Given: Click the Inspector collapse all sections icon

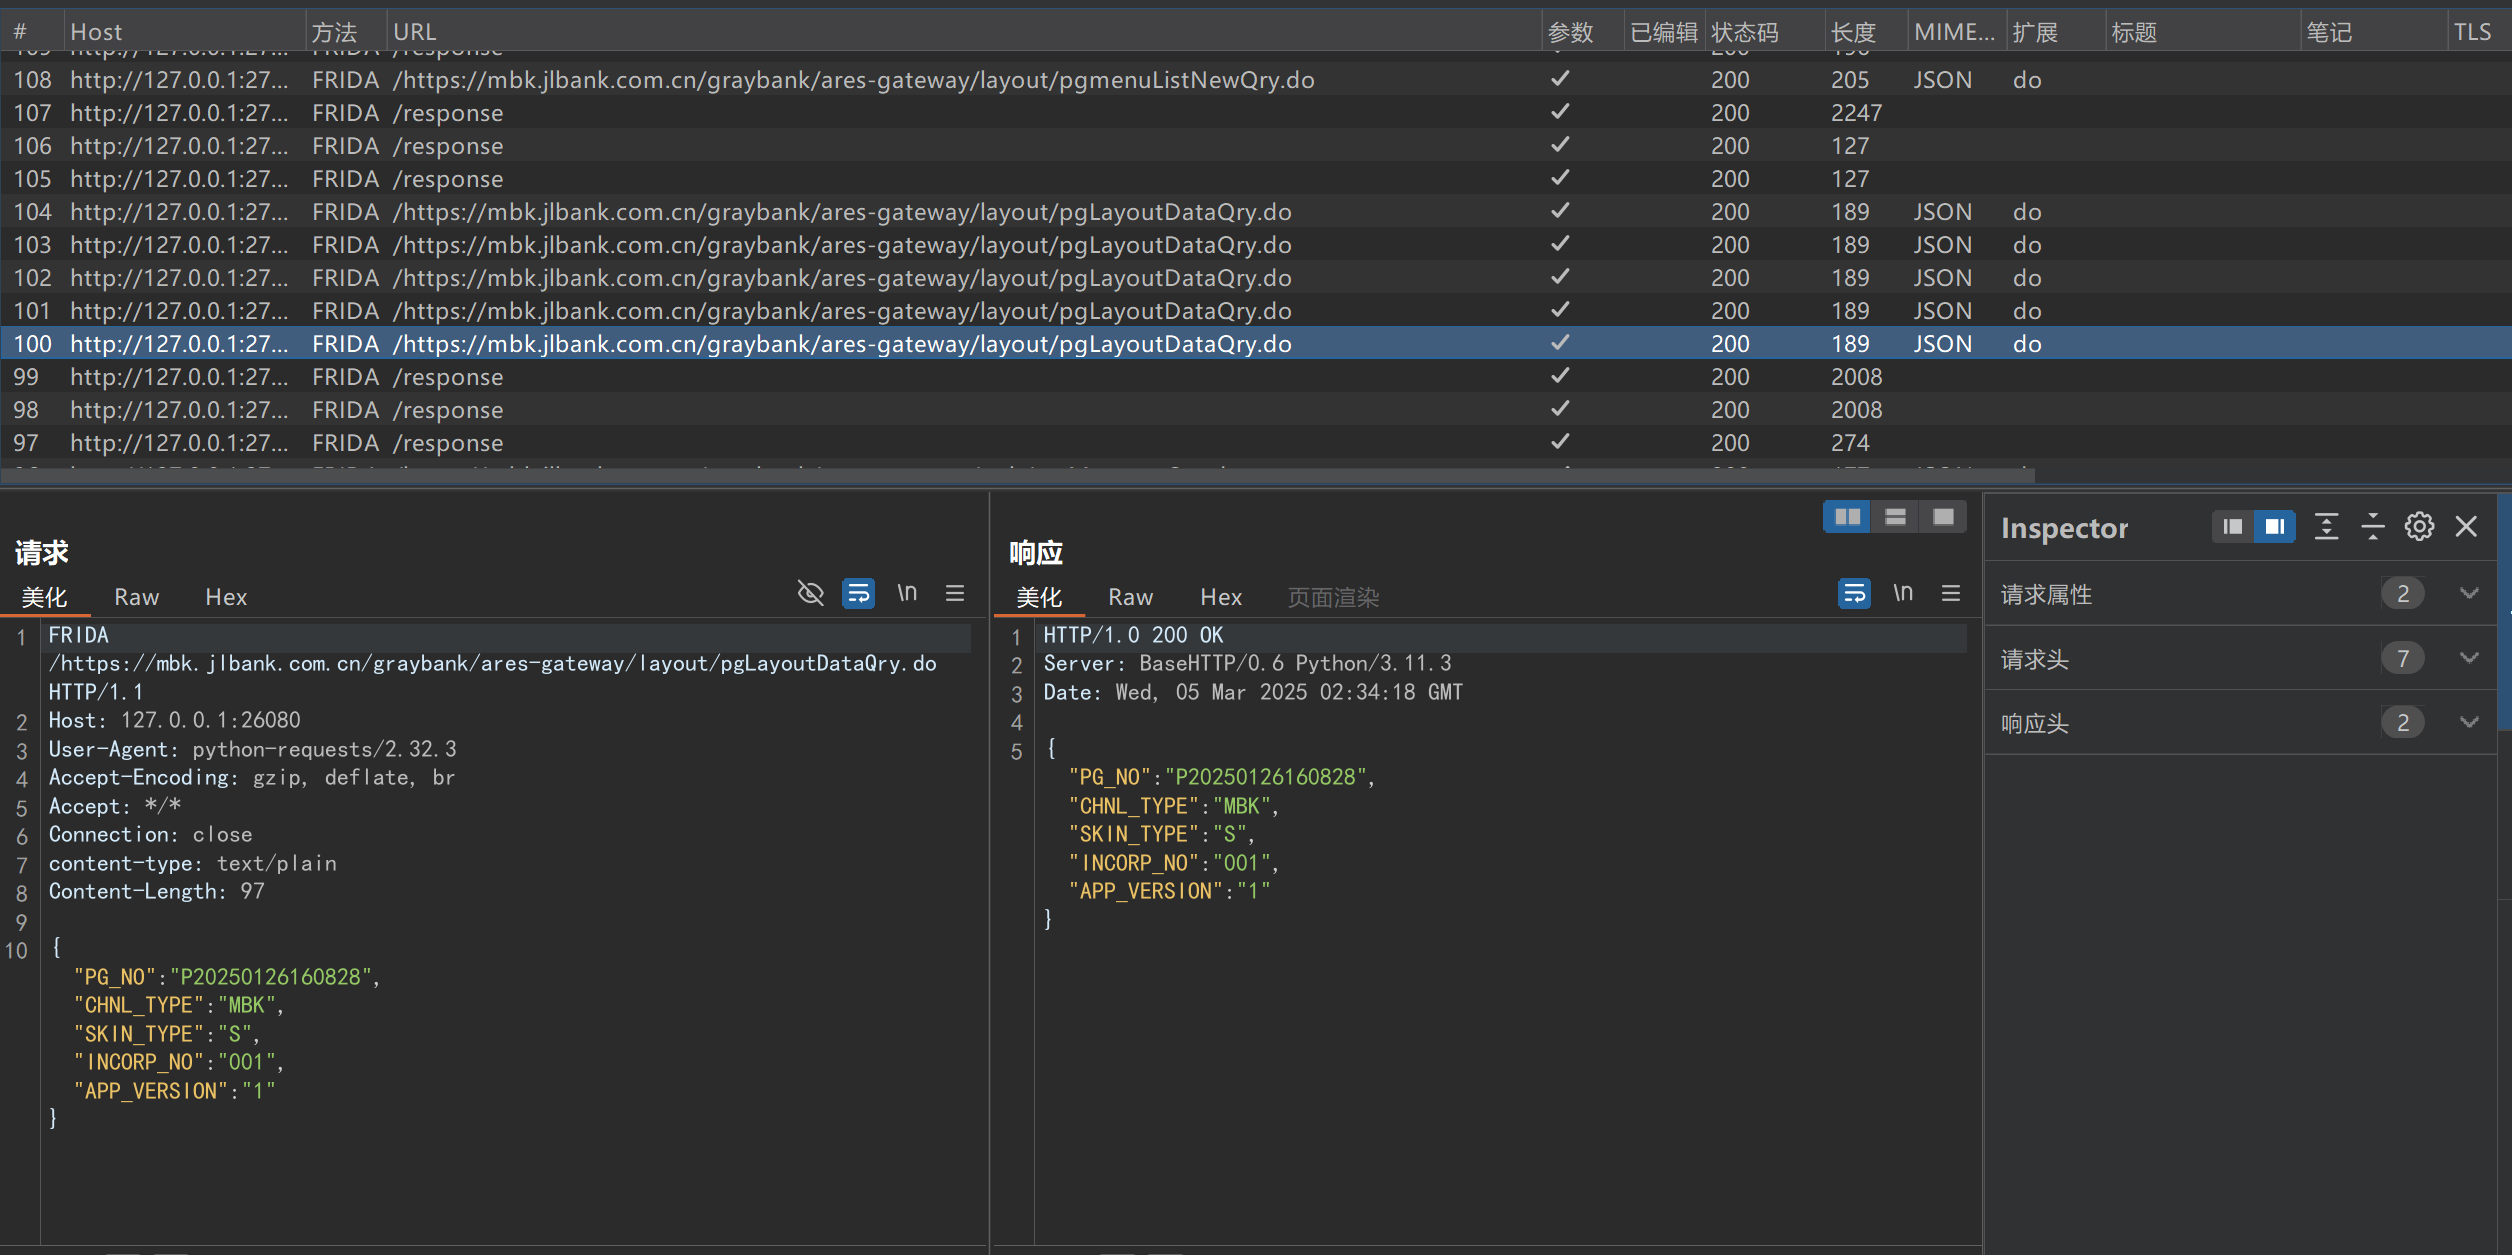Looking at the screenshot, I should pyautogui.click(x=2372, y=527).
